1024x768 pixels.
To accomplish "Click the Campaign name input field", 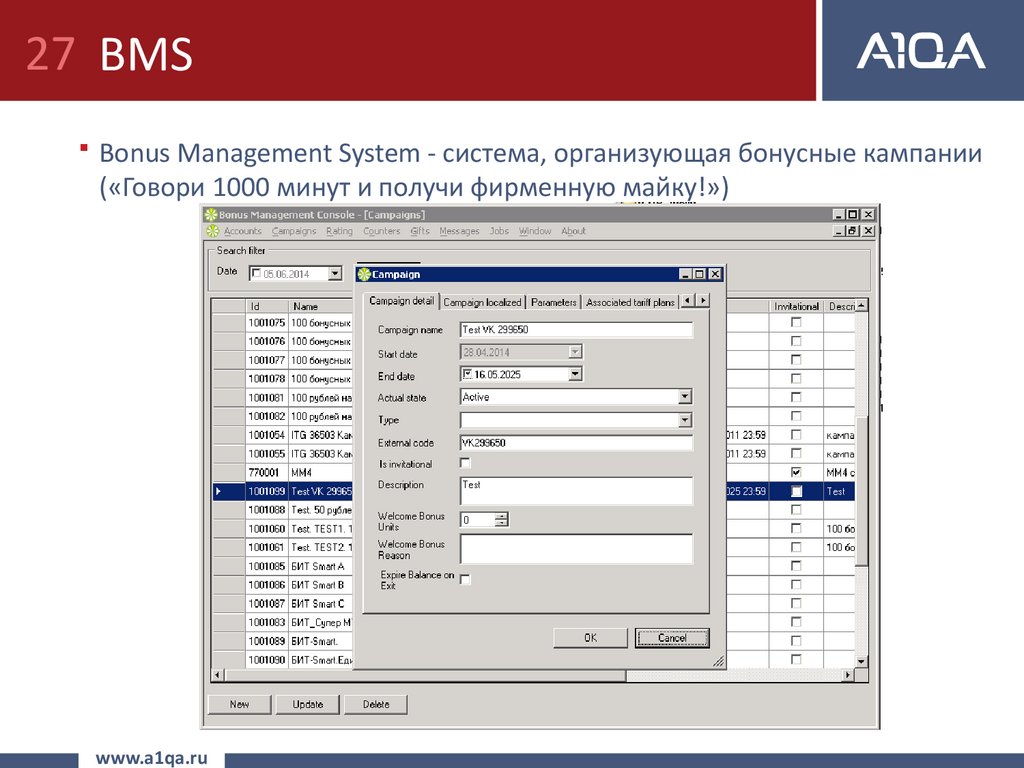I will (x=576, y=329).
